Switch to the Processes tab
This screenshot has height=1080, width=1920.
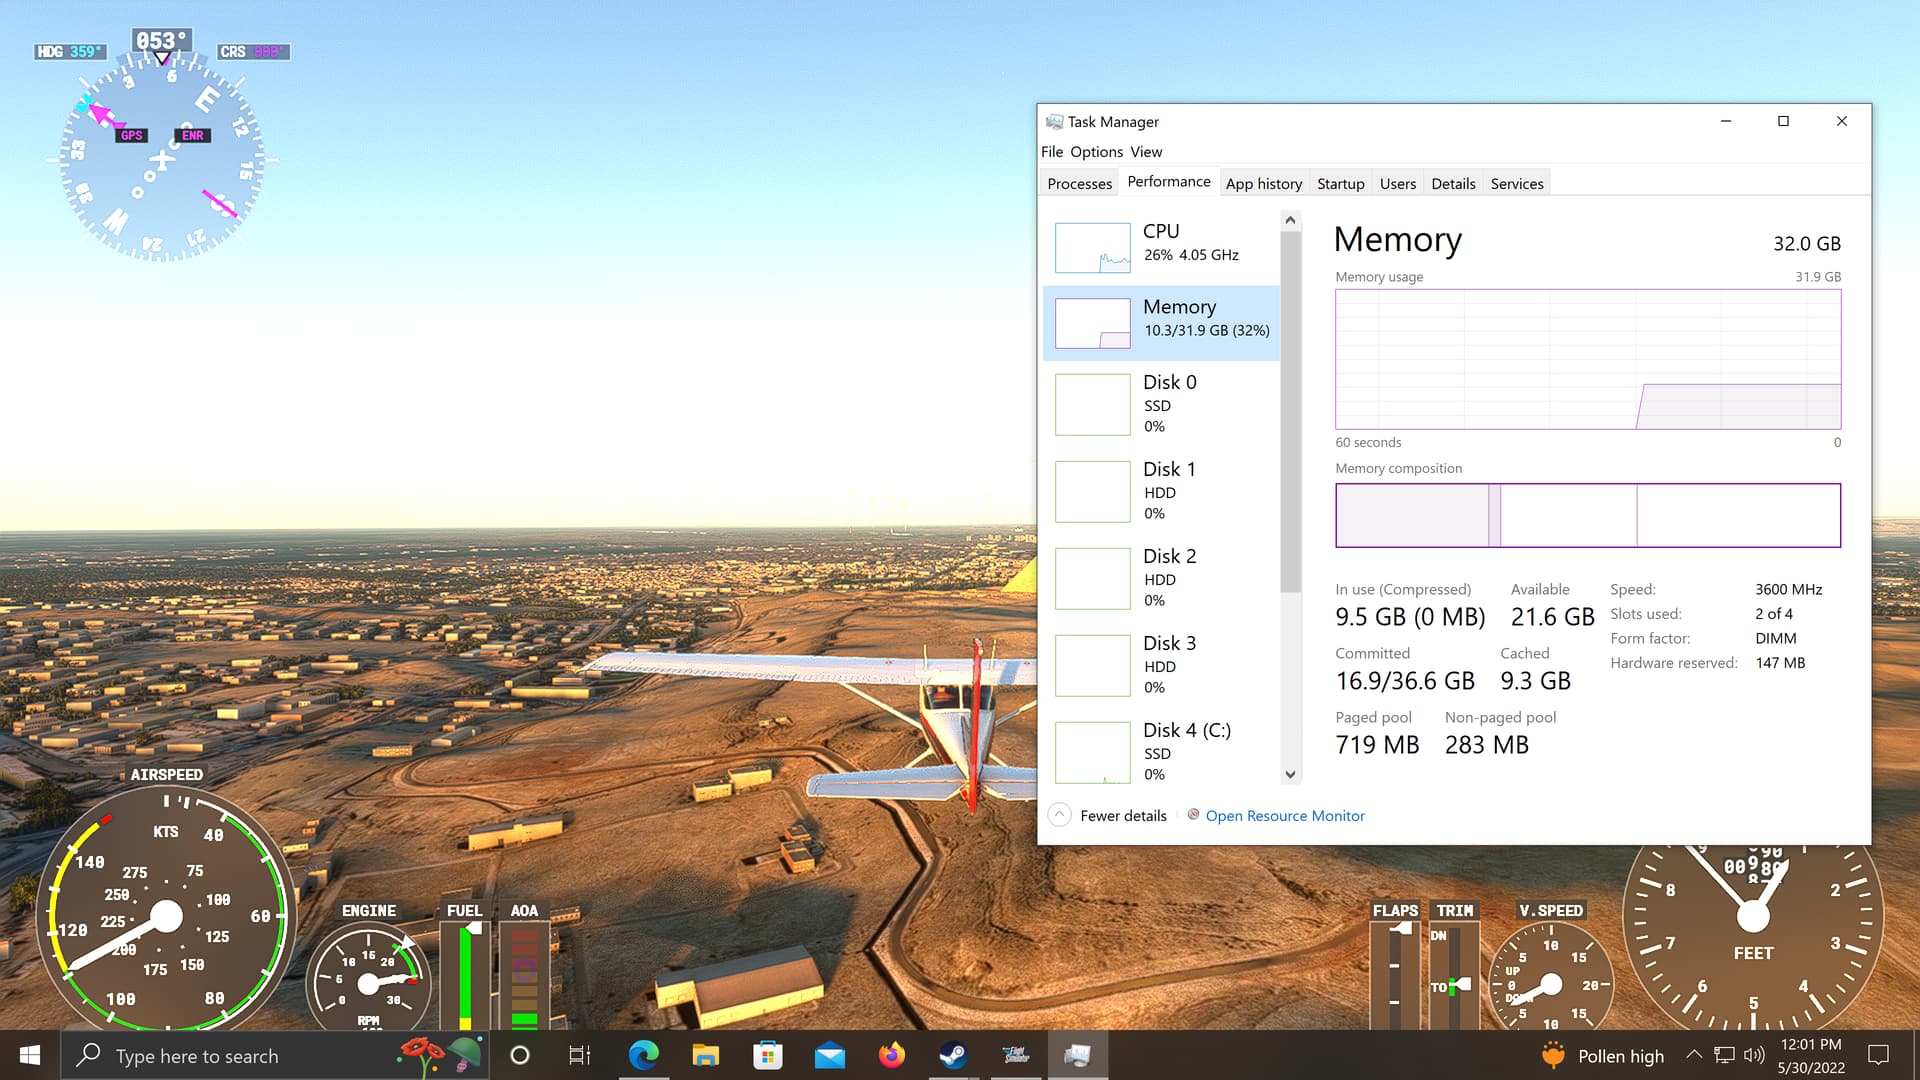pos(1079,183)
